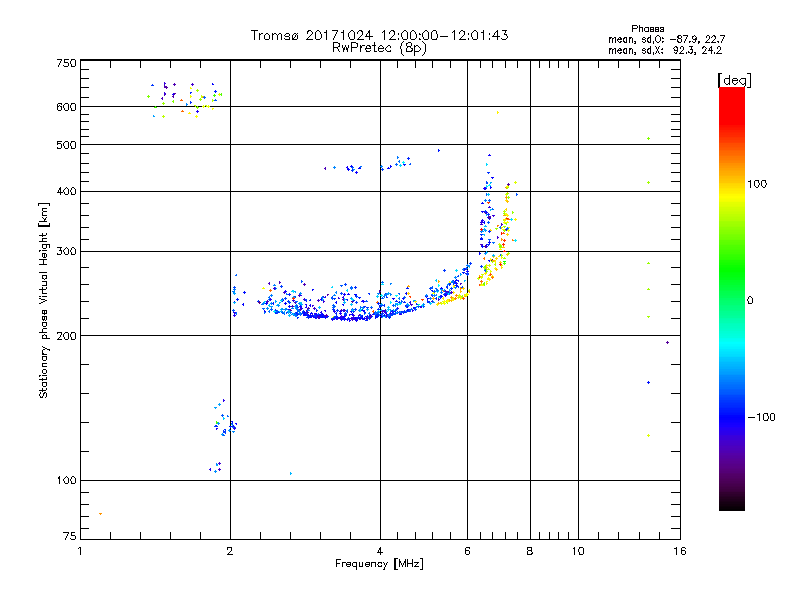Screen dimensions: 800x600
Task: Click the x-axis '1' tick label
Action: (80, 551)
